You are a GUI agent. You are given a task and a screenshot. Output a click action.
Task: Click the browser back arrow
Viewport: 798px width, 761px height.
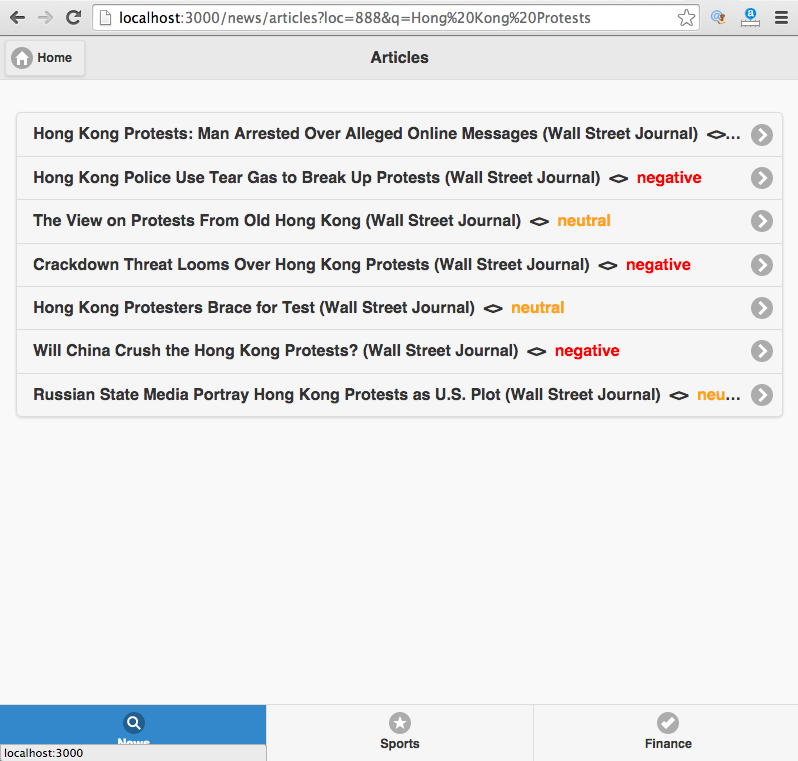pos(17,18)
